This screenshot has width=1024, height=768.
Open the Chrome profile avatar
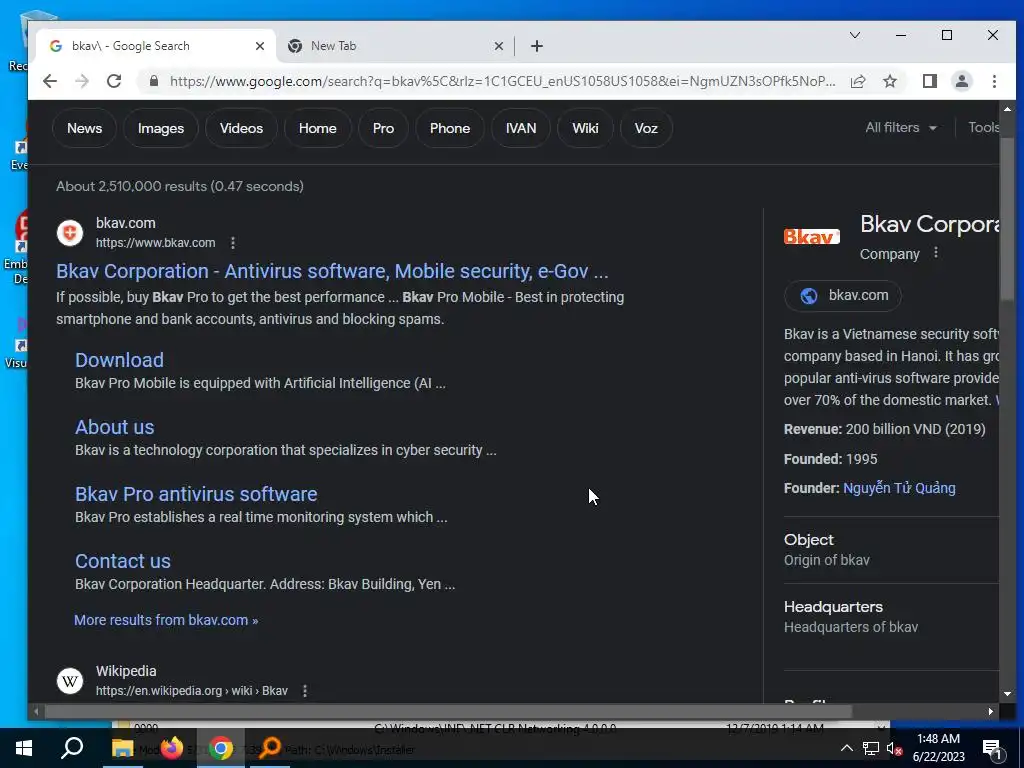(x=962, y=81)
